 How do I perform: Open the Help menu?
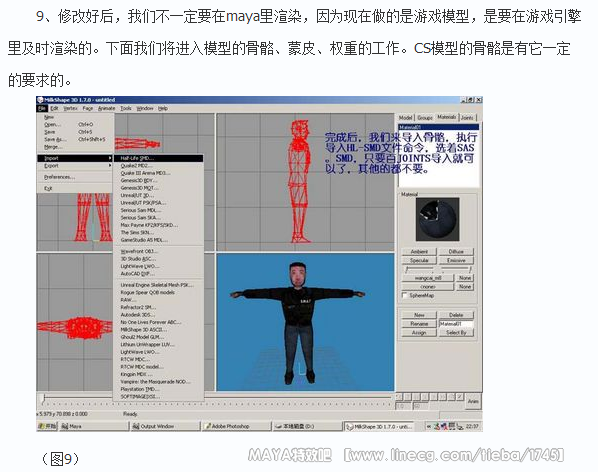(x=163, y=108)
